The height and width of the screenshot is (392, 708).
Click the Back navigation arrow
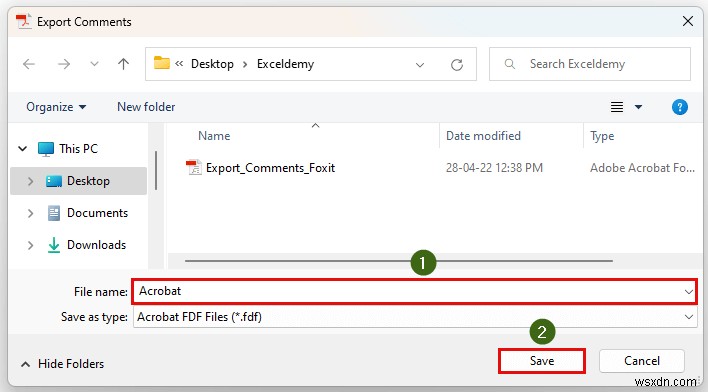coord(29,64)
